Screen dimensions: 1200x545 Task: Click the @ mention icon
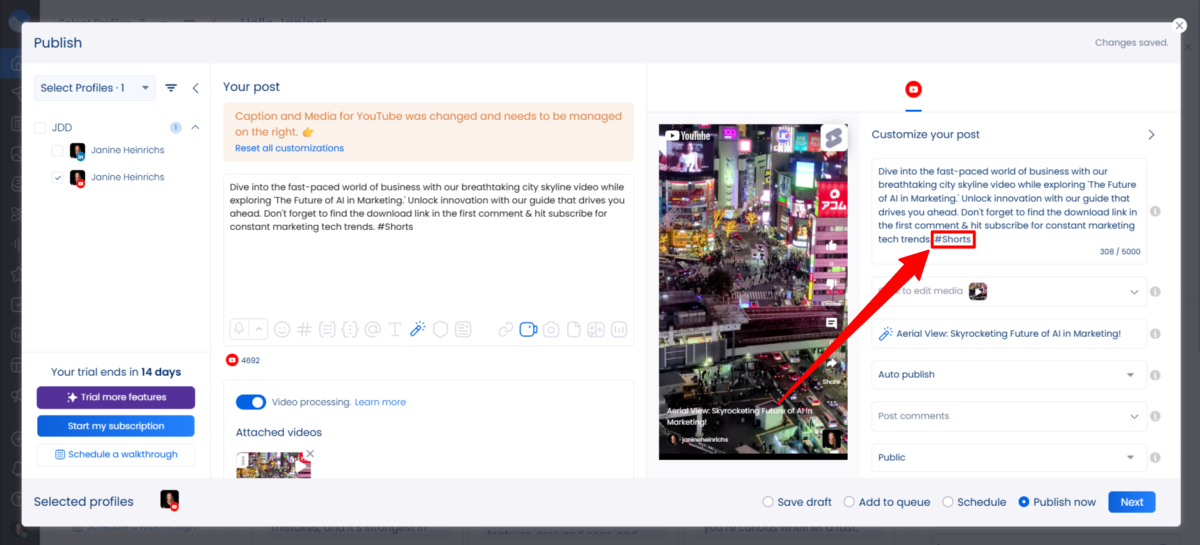[373, 329]
